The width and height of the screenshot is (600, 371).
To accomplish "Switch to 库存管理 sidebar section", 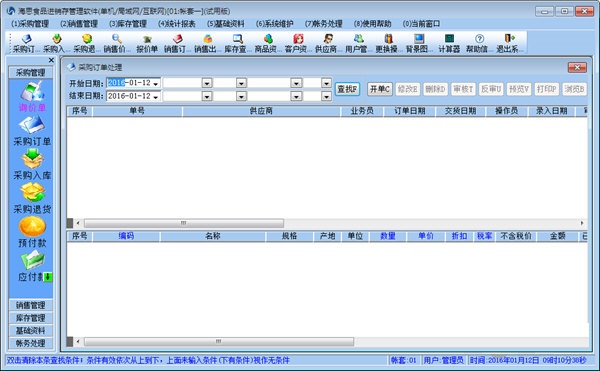I will point(31,318).
